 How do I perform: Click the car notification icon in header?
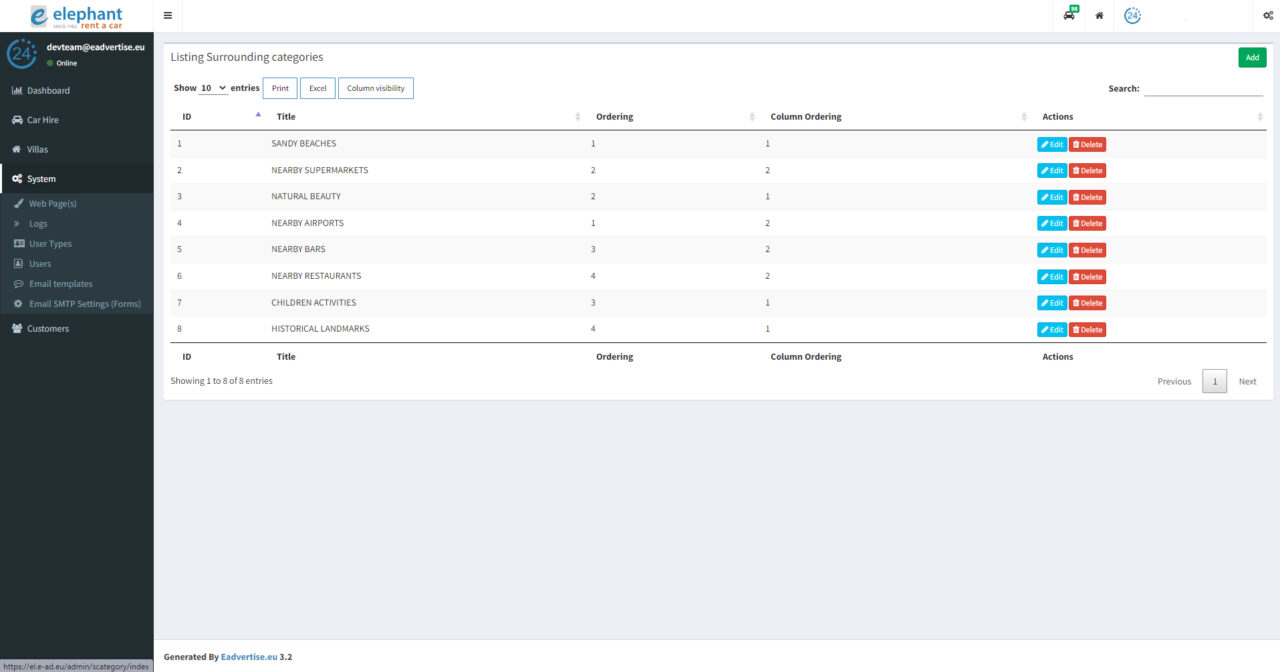point(1069,15)
